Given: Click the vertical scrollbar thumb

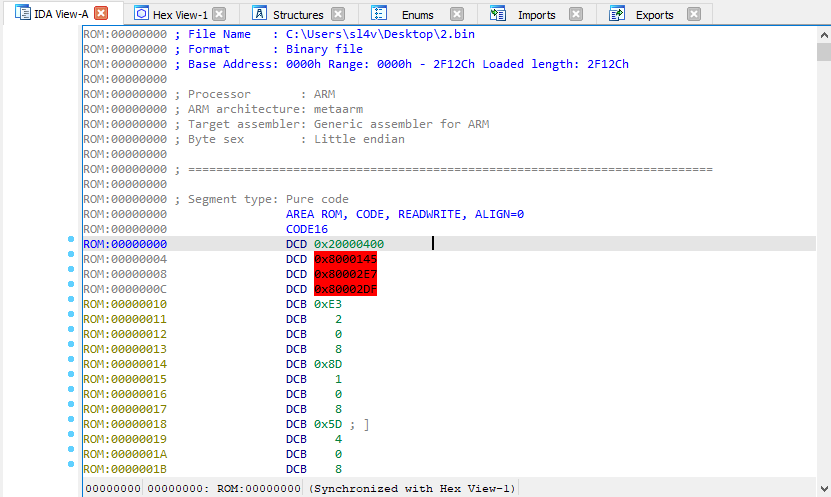Looking at the screenshot, I should (824, 52).
